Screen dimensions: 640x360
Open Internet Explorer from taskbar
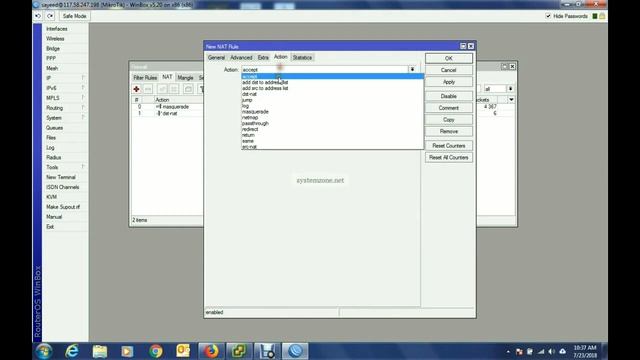[72, 351]
